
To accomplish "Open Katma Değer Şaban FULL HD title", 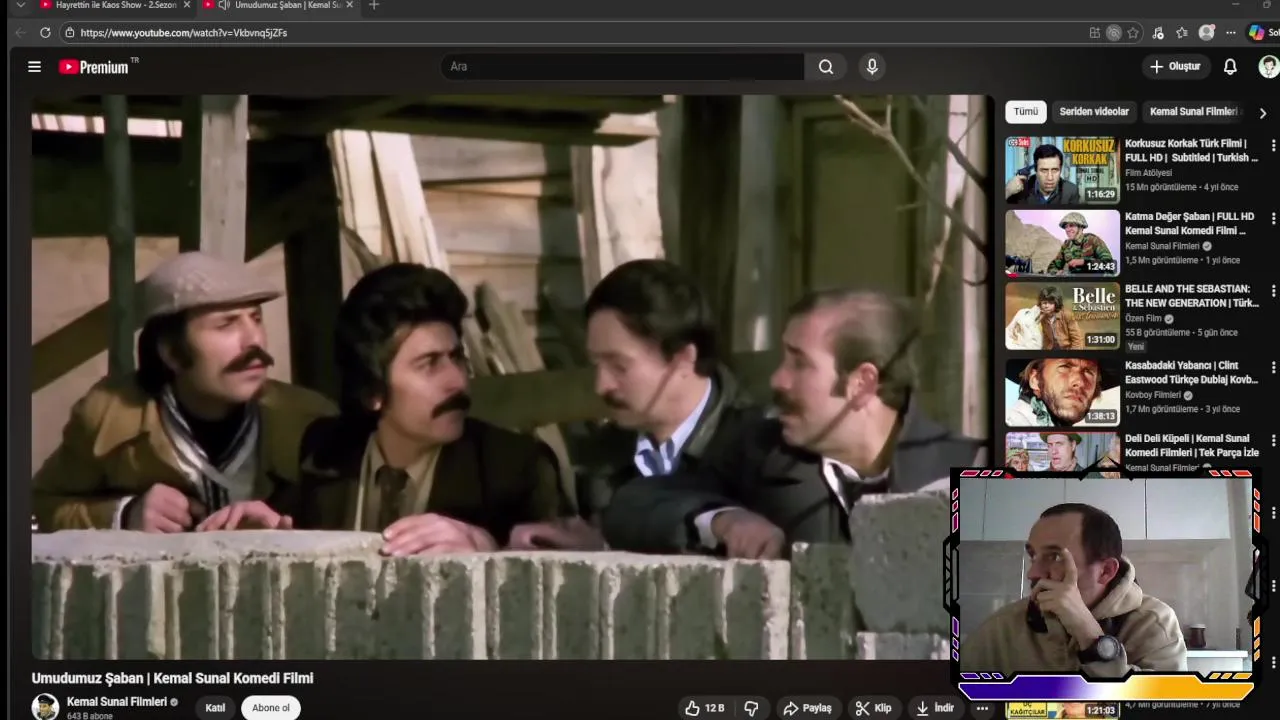I will point(1189,223).
